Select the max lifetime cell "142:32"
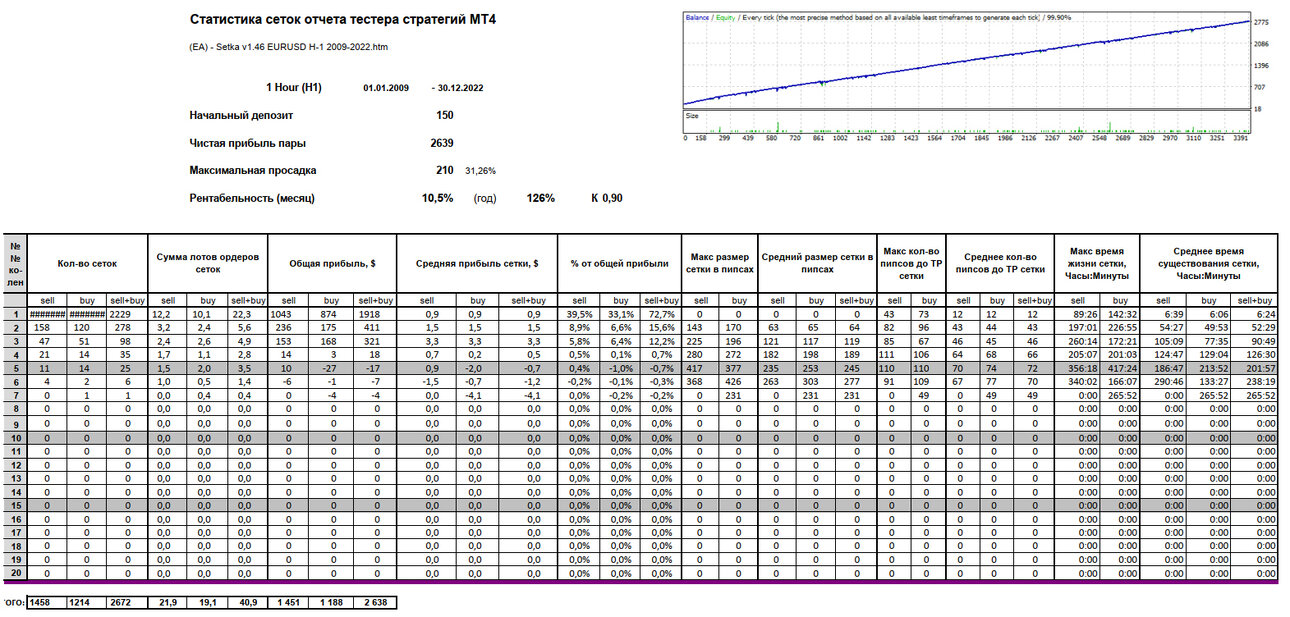Screen dimensions: 1290x617 (x=1121, y=314)
